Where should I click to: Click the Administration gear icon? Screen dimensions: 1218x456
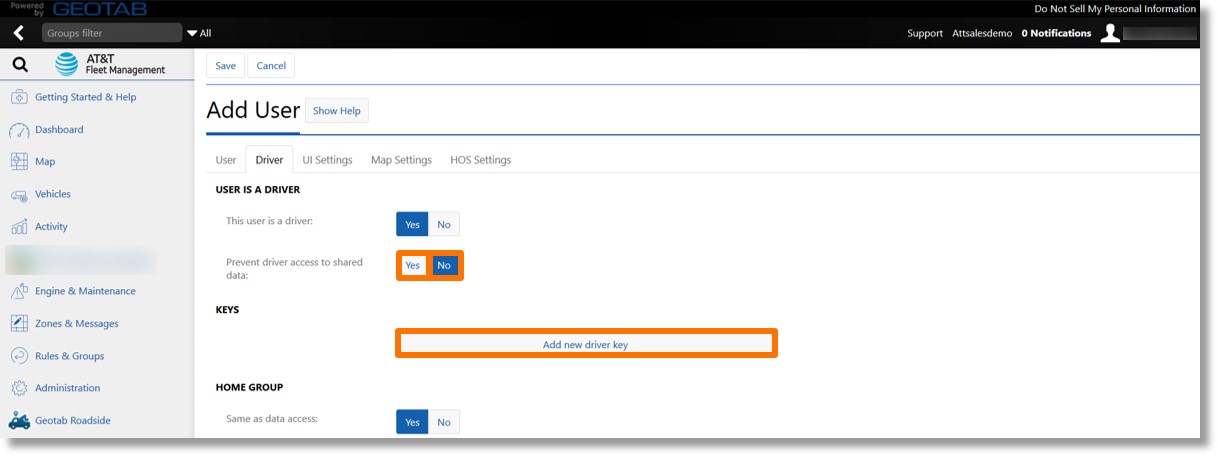18,388
